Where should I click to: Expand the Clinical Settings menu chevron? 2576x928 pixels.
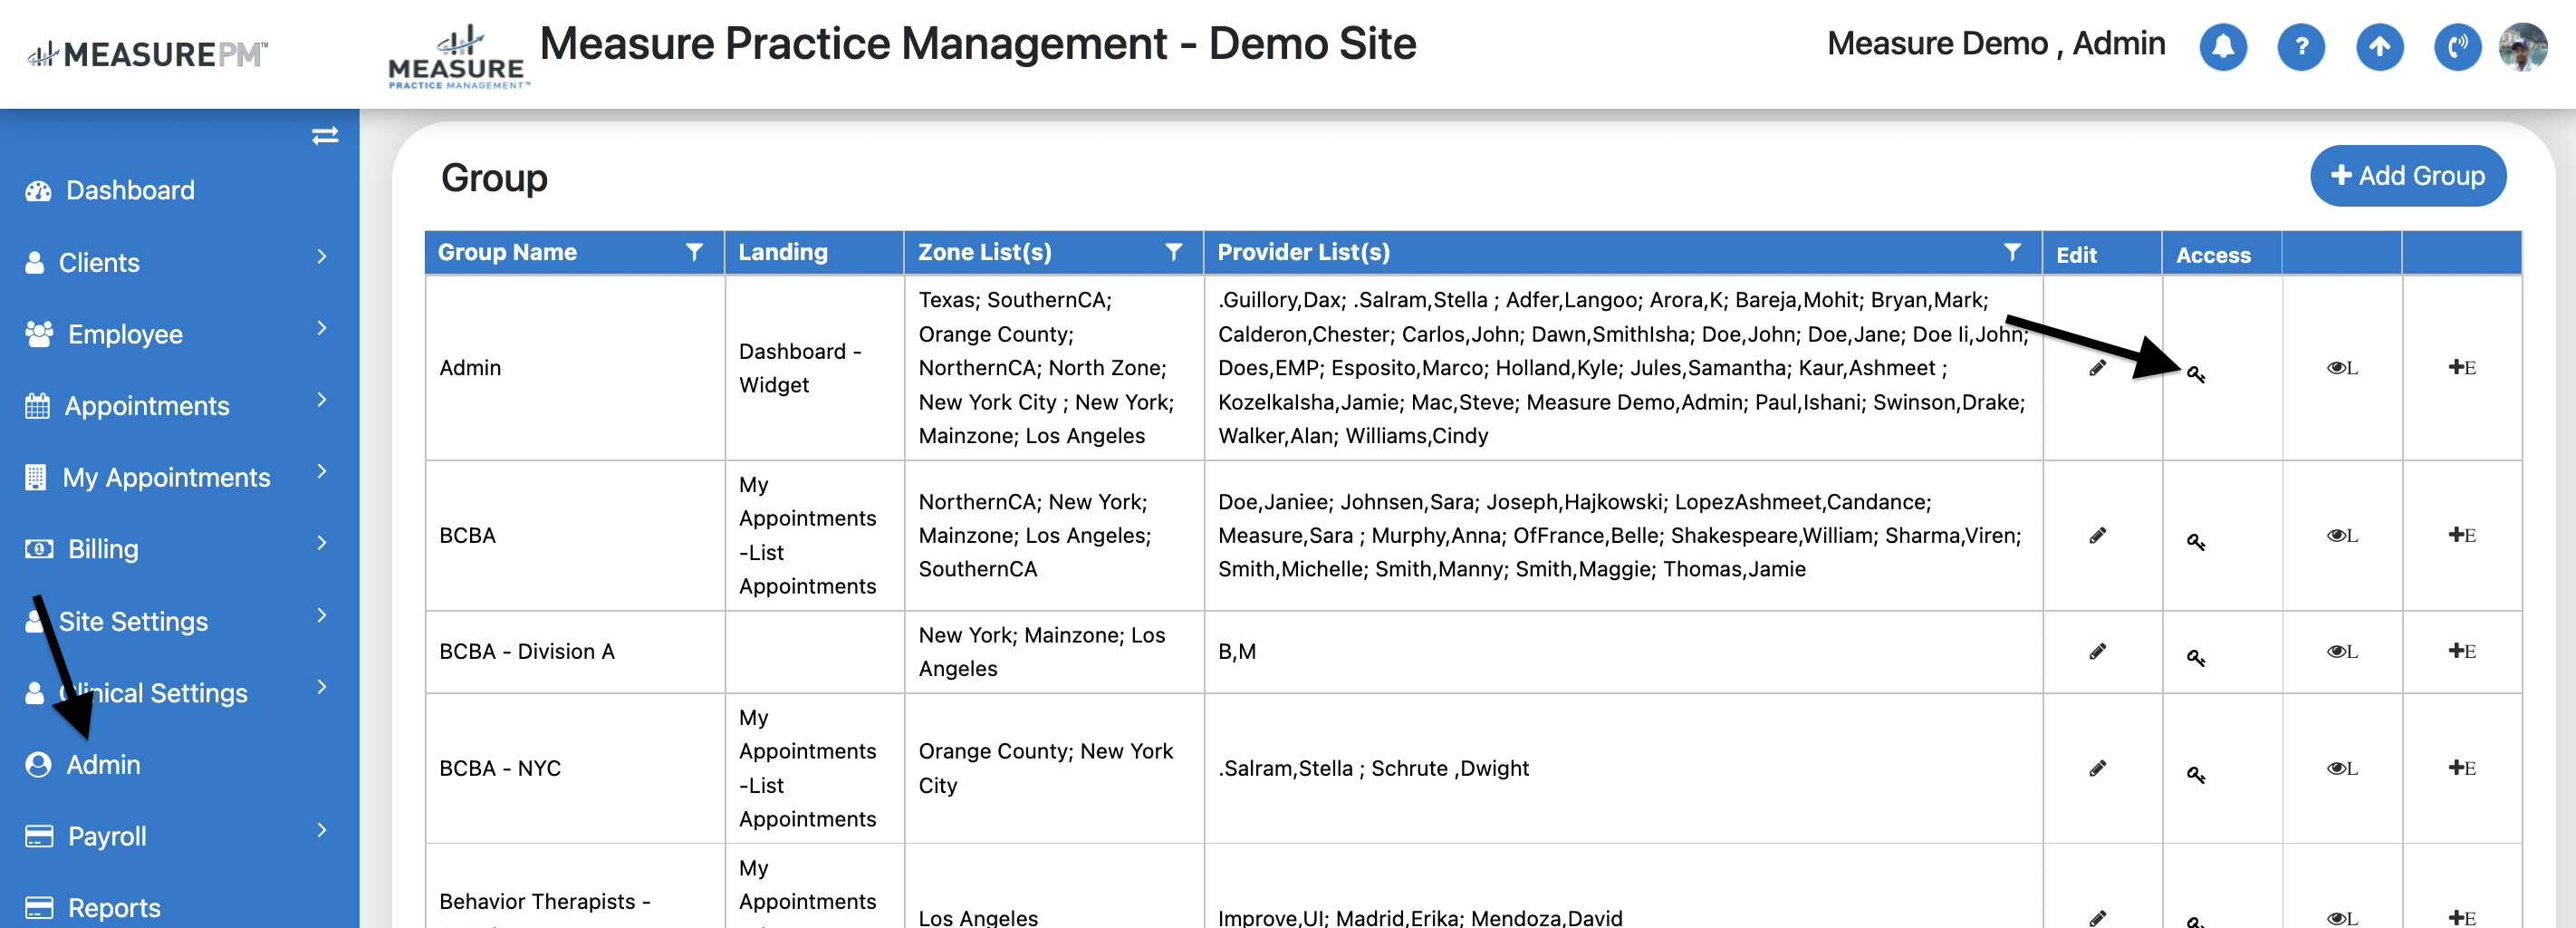coord(322,688)
